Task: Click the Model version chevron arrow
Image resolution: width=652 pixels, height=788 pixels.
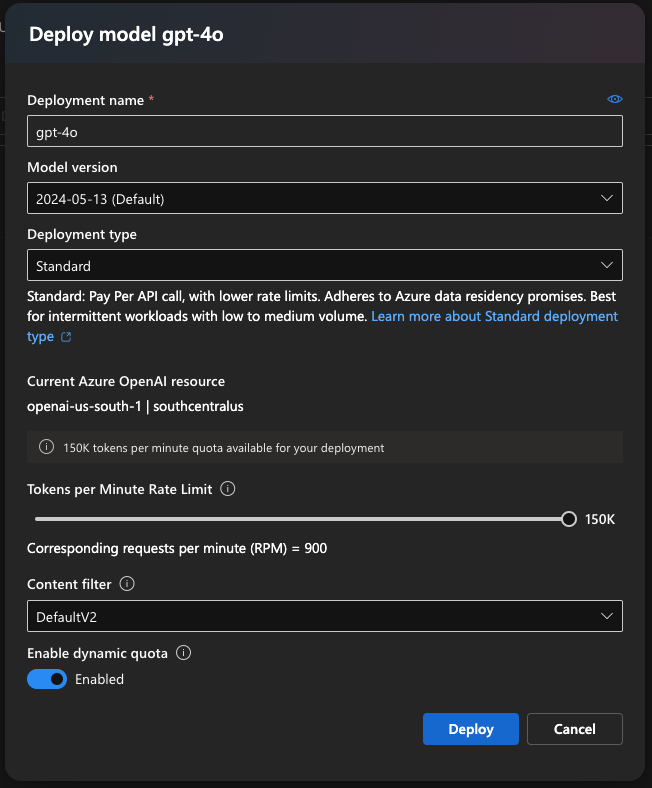Action: [606, 198]
